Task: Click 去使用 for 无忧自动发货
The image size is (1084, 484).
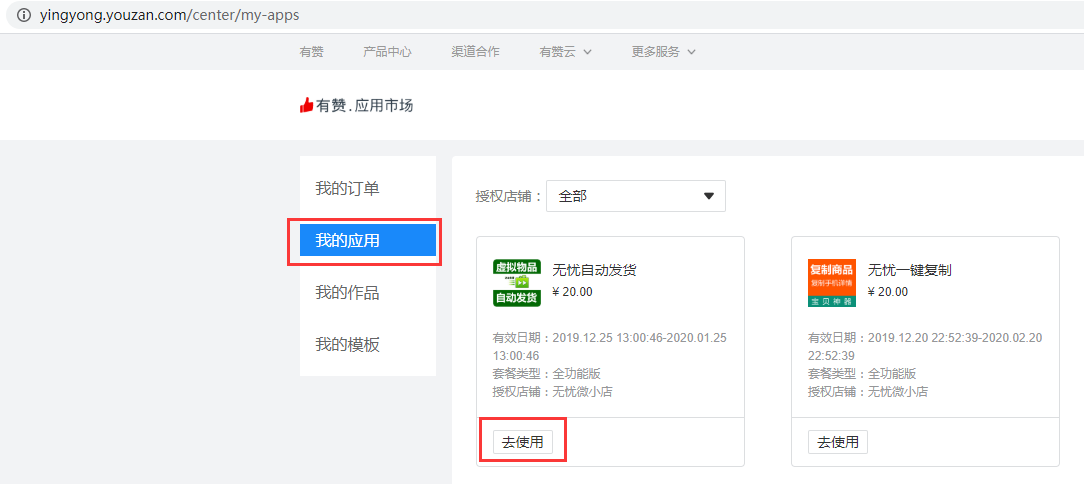Action: 523,442
